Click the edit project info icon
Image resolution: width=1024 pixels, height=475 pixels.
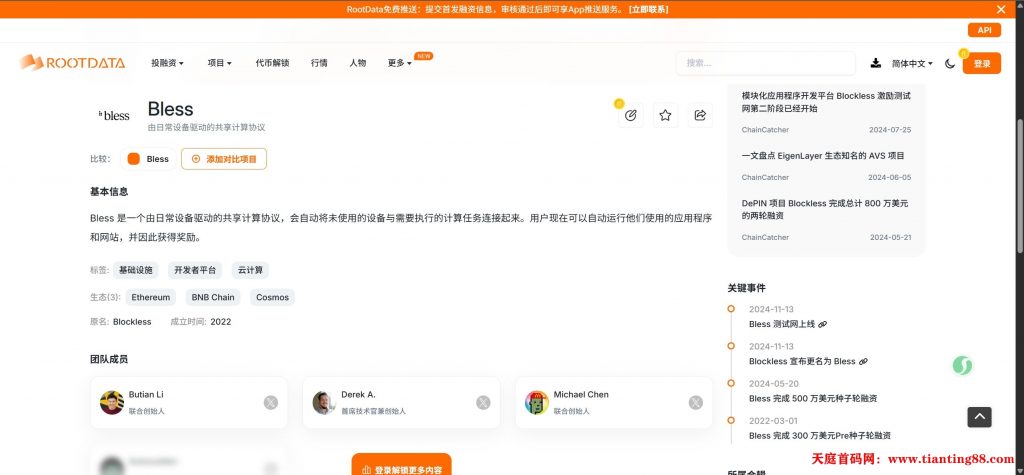(x=630, y=115)
